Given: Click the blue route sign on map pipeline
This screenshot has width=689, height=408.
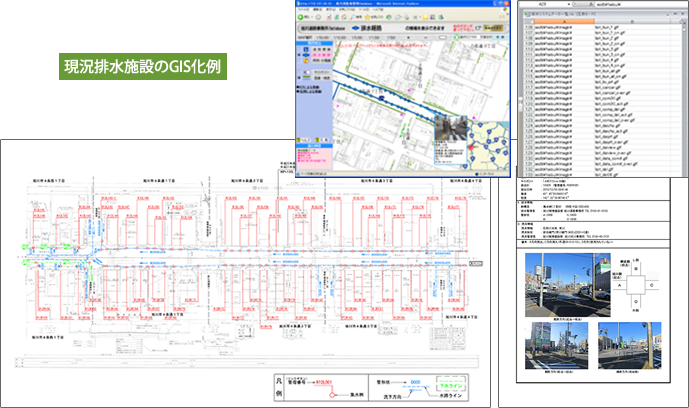Looking at the screenshot, I should (381, 98).
